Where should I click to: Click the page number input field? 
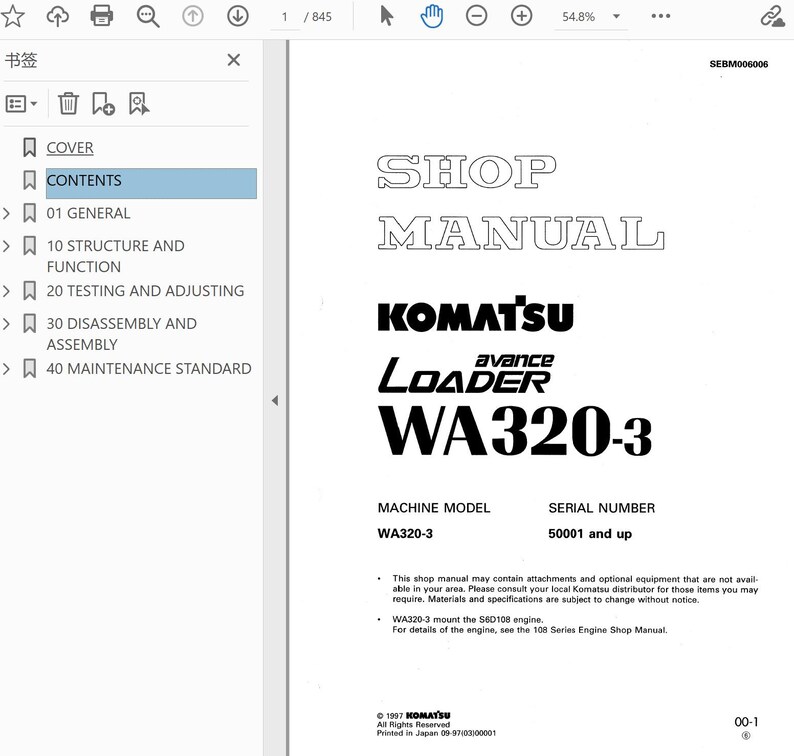(285, 17)
